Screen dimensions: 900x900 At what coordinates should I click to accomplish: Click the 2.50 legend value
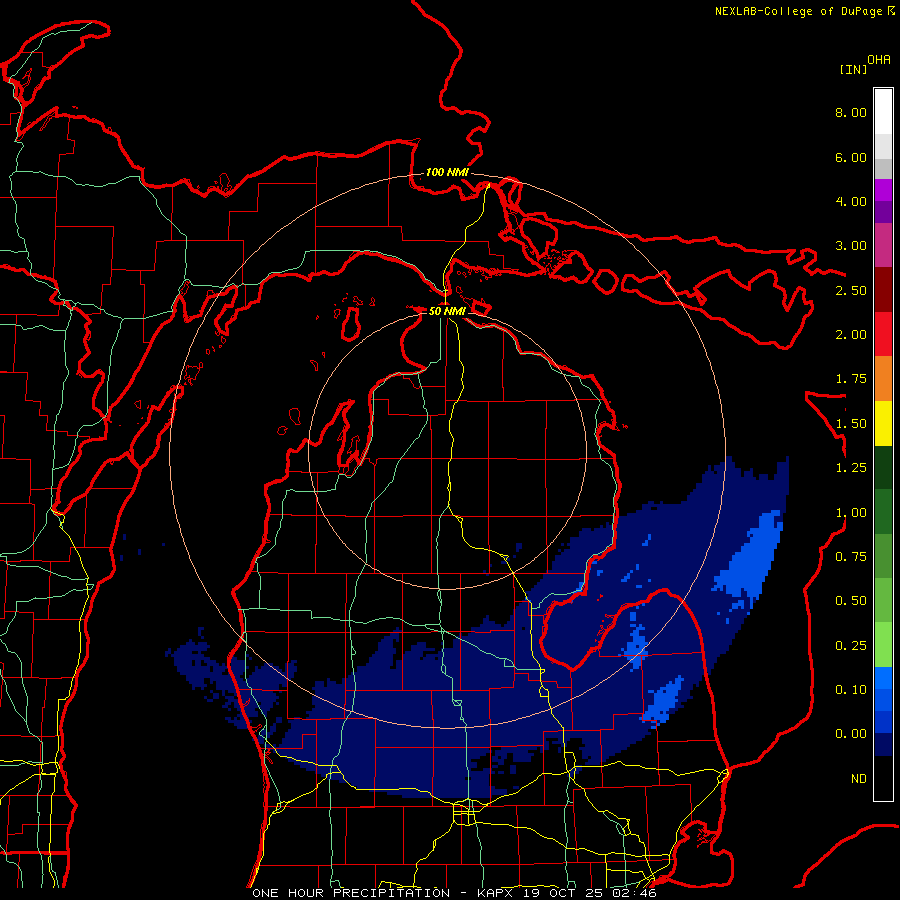click(x=851, y=290)
